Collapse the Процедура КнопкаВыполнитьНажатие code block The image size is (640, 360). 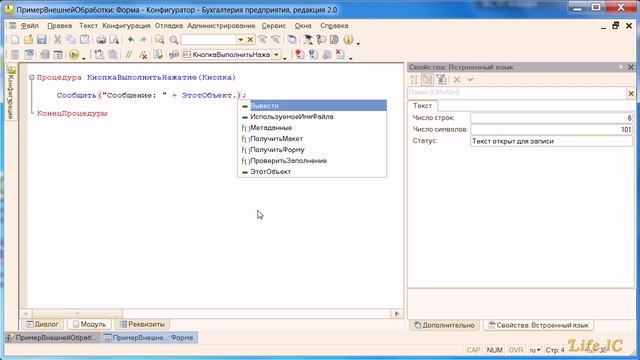pos(31,78)
